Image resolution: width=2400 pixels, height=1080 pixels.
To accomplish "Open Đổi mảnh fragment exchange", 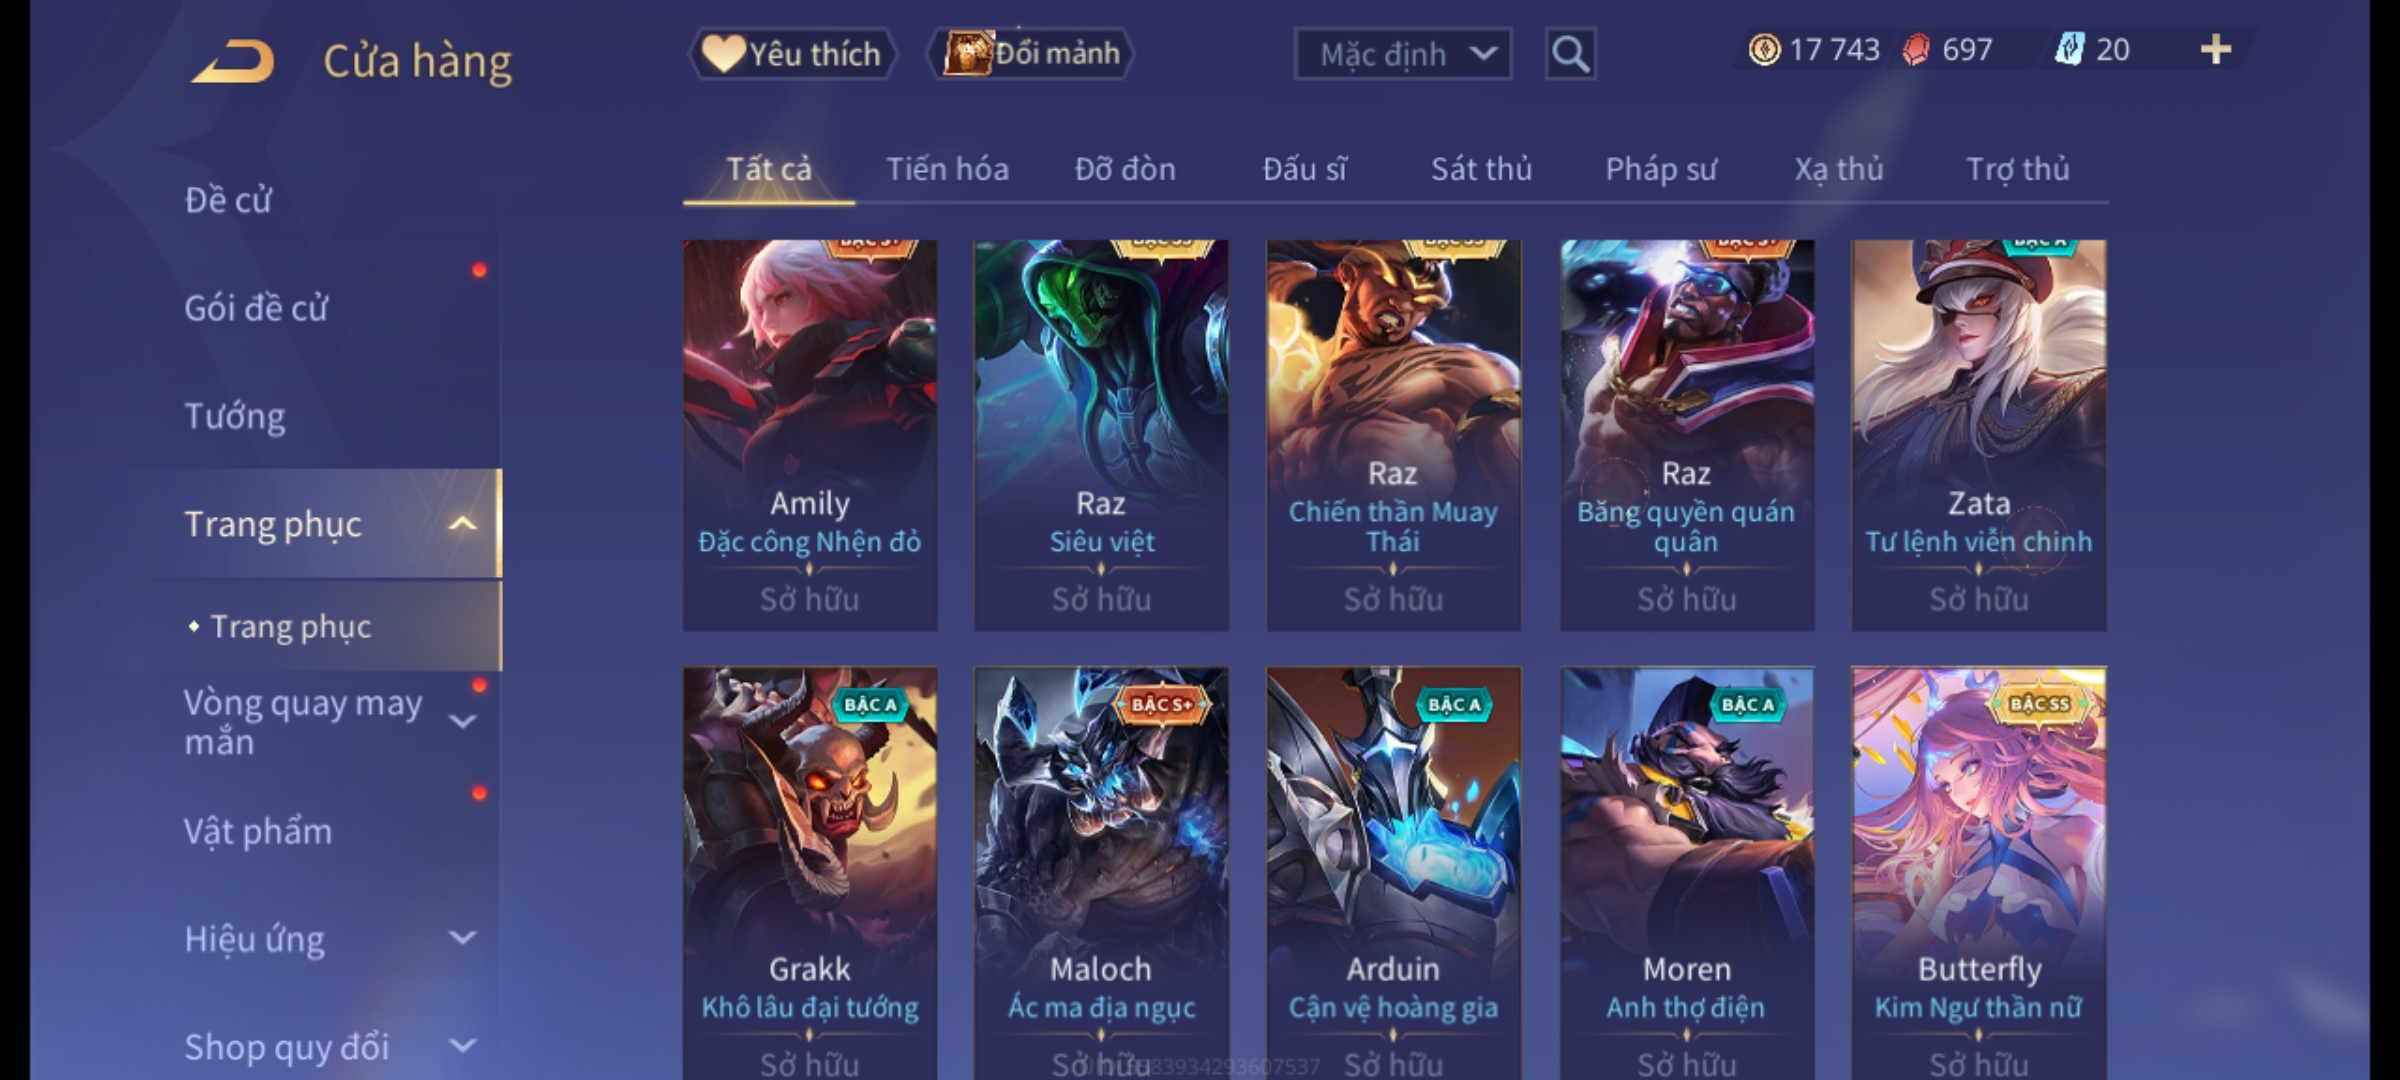I will pos(1031,54).
